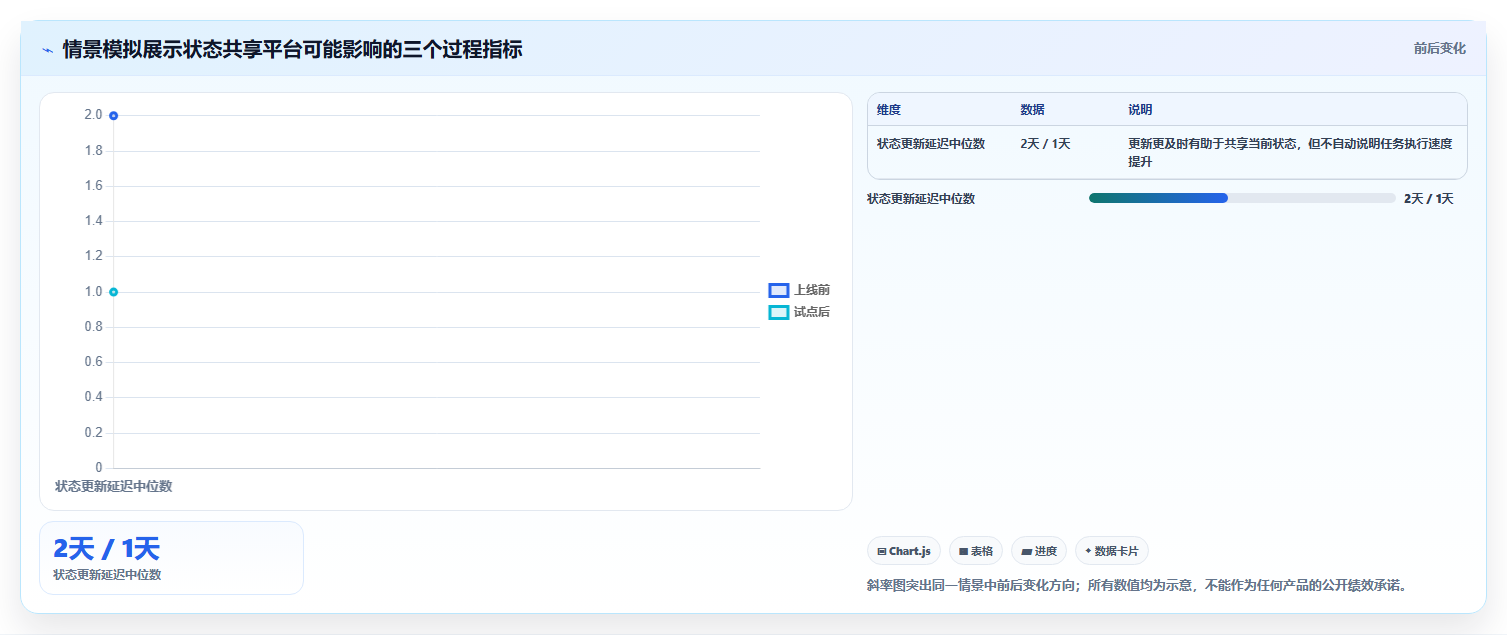The width and height of the screenshot is (1507, 635).
Task: Click the footnote text starting 斜率图突出
Action: (1138, 585)
